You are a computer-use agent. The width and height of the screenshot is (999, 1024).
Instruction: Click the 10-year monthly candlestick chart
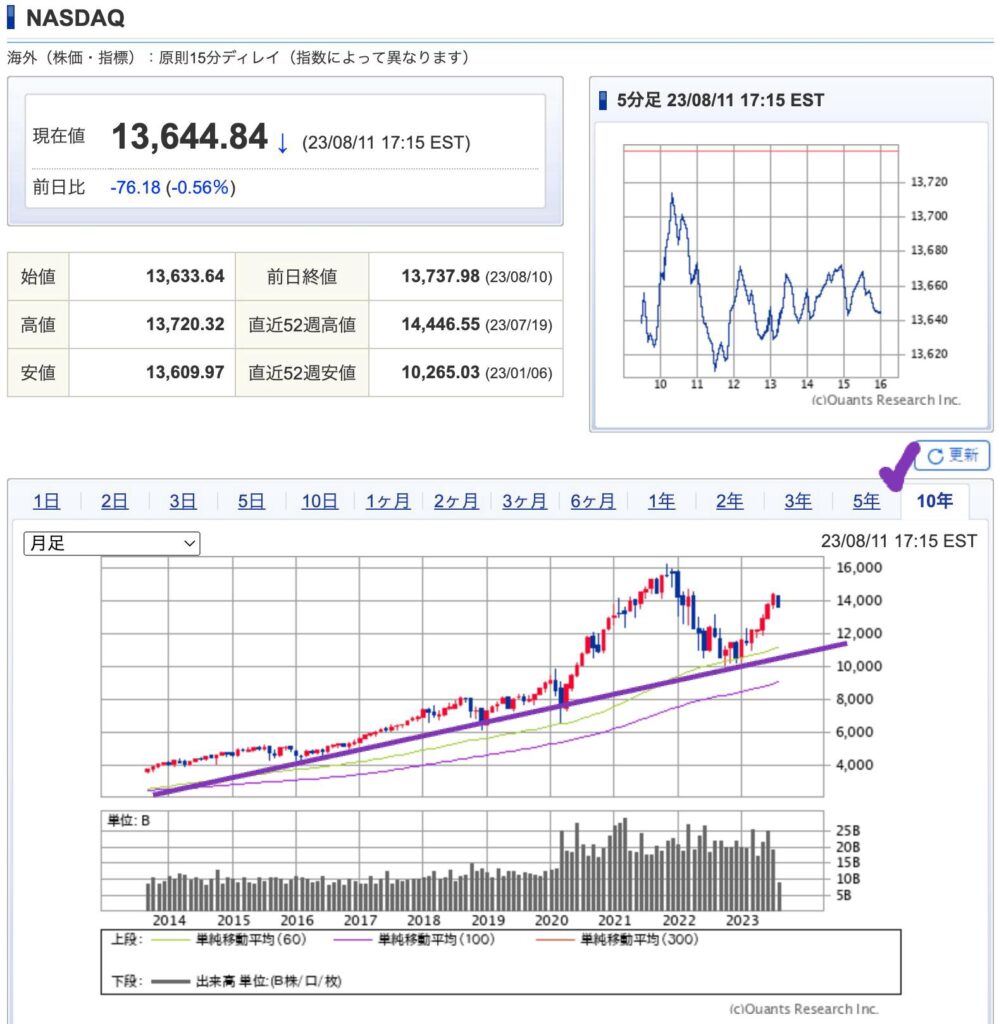(x=462, y=677)
